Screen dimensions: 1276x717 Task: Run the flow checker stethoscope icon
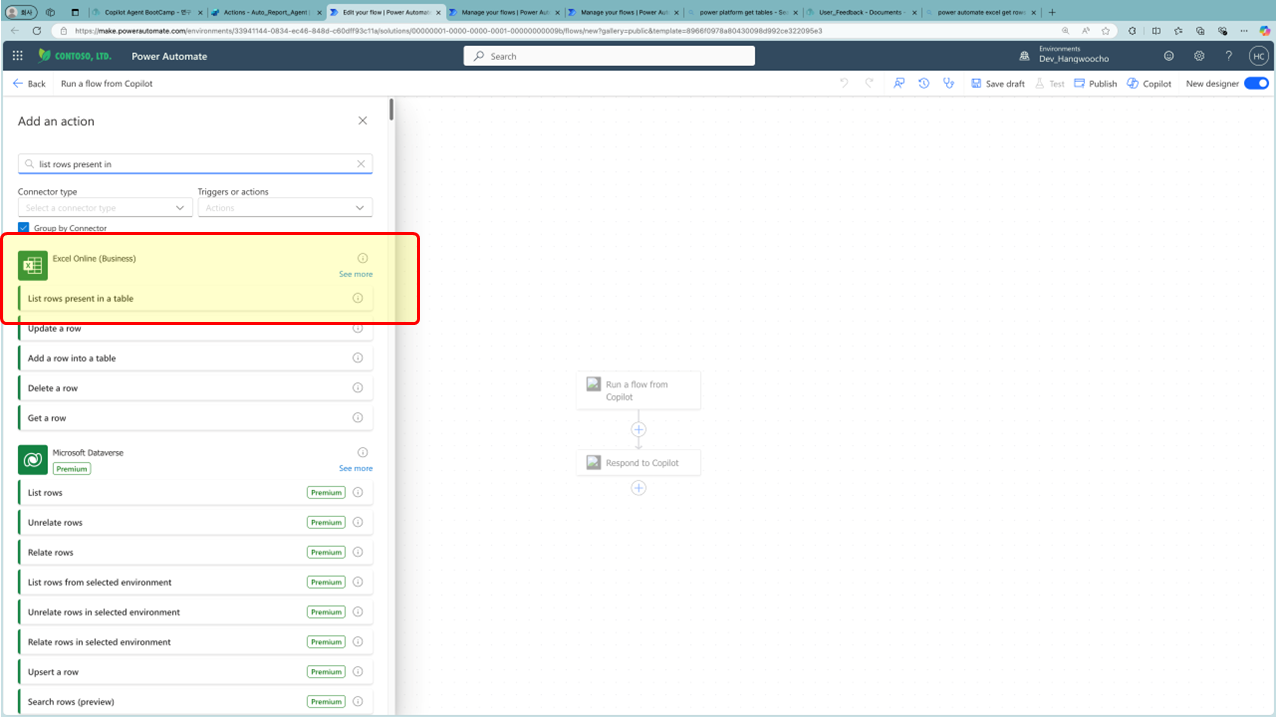coord(949,83)
